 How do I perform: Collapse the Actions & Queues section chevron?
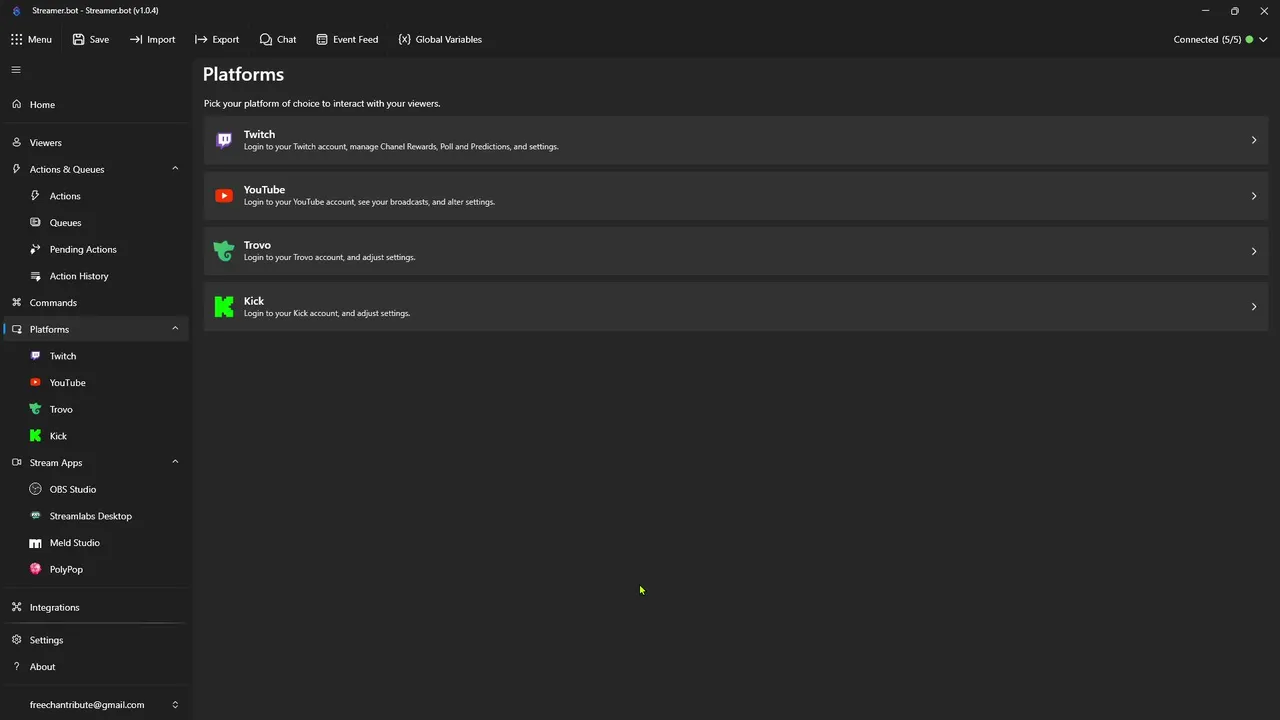175,169
